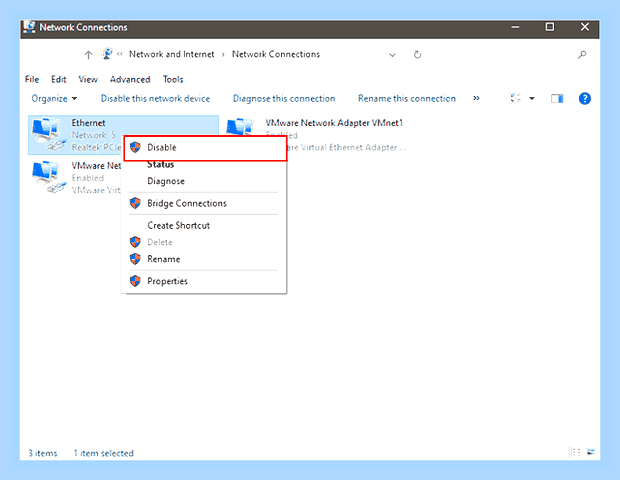Image resolution: width=620 pixels, height=480 pixels.
Task: Click the change your view icon
Action: pos(515,98)
